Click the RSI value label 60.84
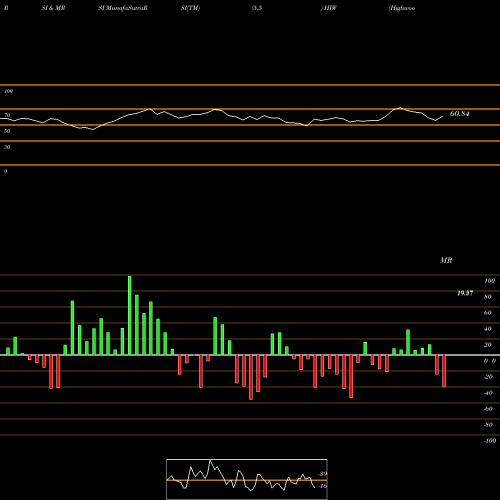 459,114
